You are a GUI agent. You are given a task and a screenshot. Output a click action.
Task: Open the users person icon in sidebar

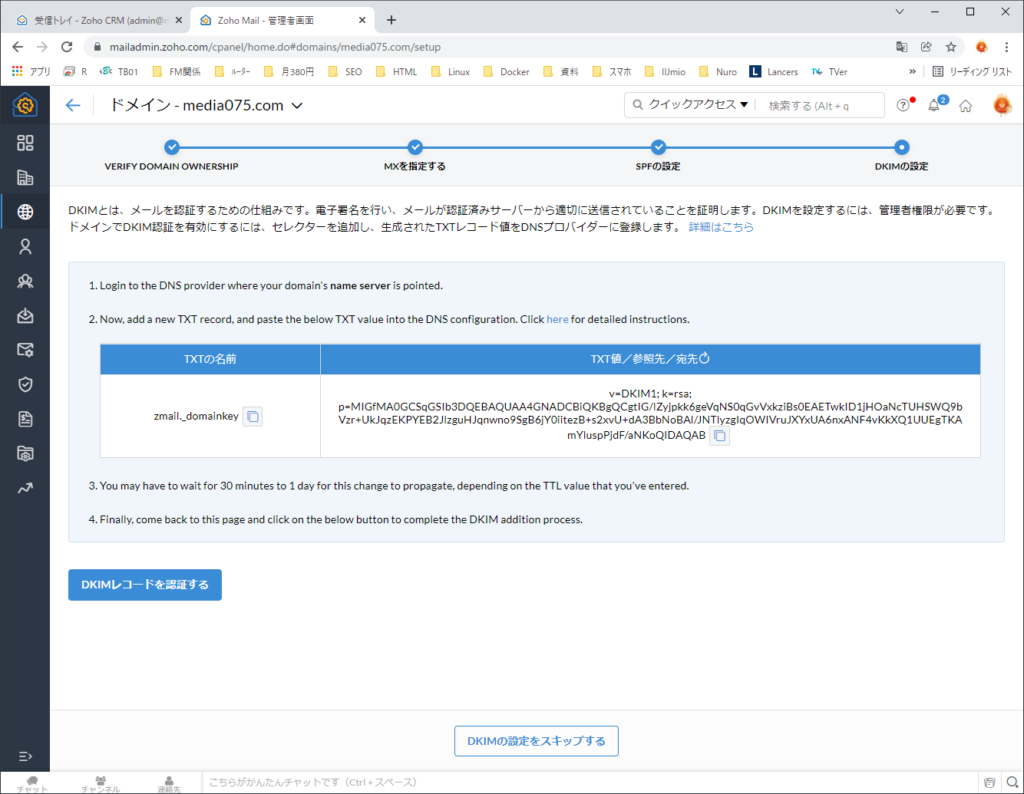[x=25, y=246]
